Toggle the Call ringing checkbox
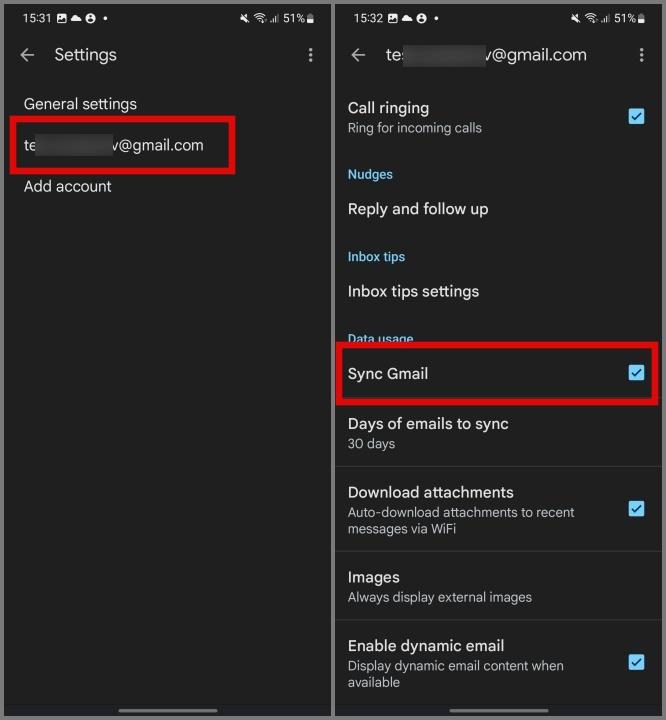This screenshot has width=666, height=720. [x=636, y=117]
